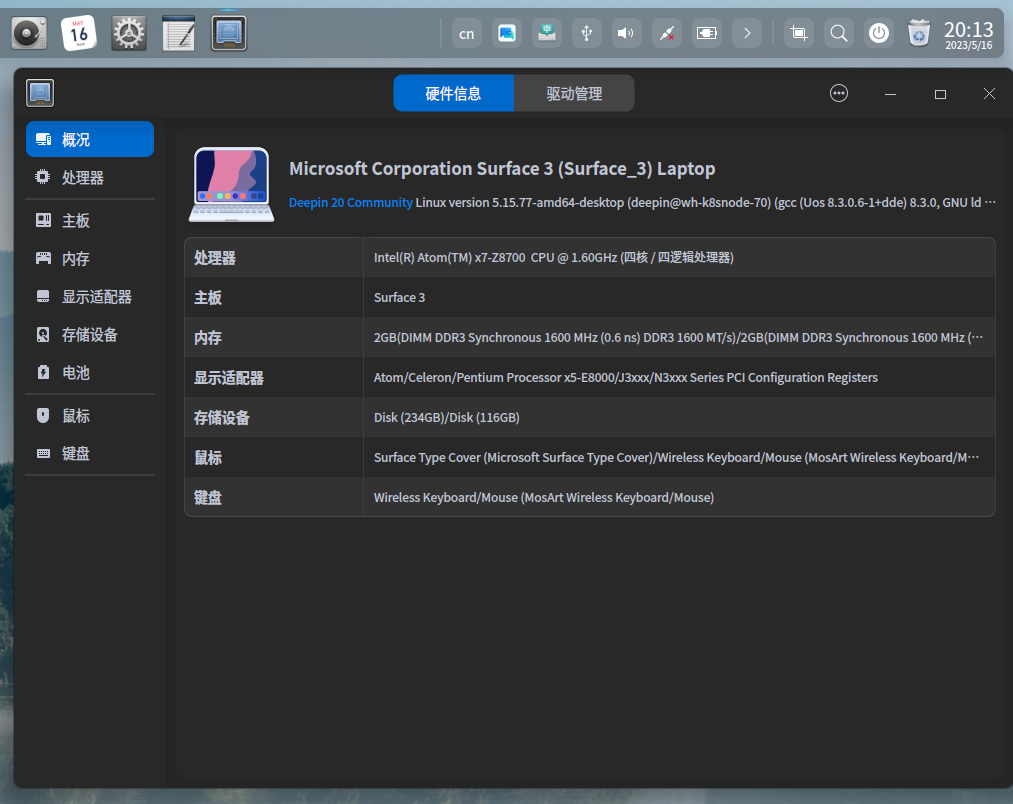Click the processor chip icon in sidebar
Screen dimensions: 1013x804
click(43, 177)
